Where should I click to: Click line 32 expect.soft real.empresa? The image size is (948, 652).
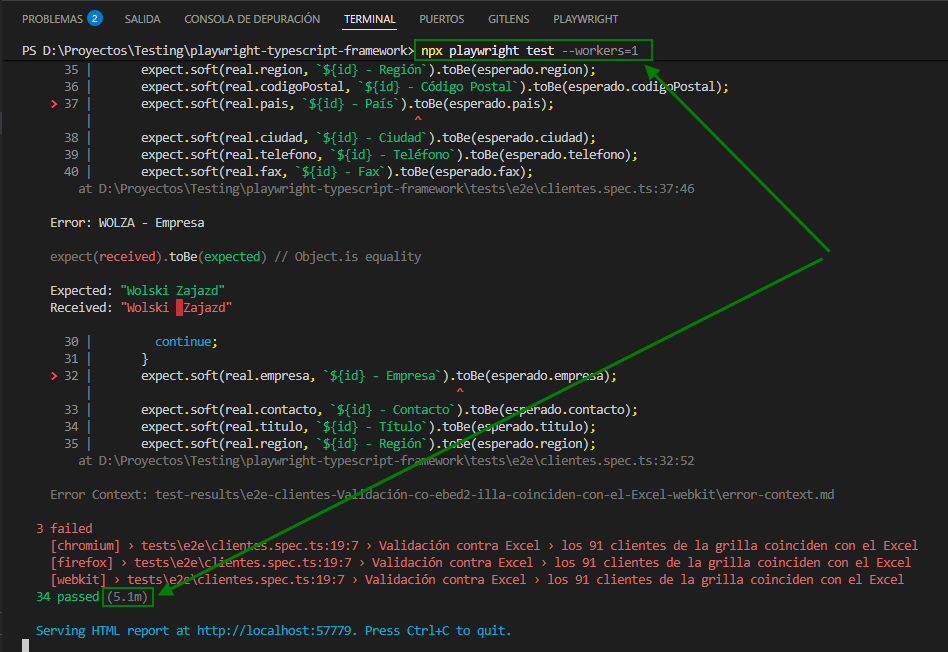tap(378, 376)
